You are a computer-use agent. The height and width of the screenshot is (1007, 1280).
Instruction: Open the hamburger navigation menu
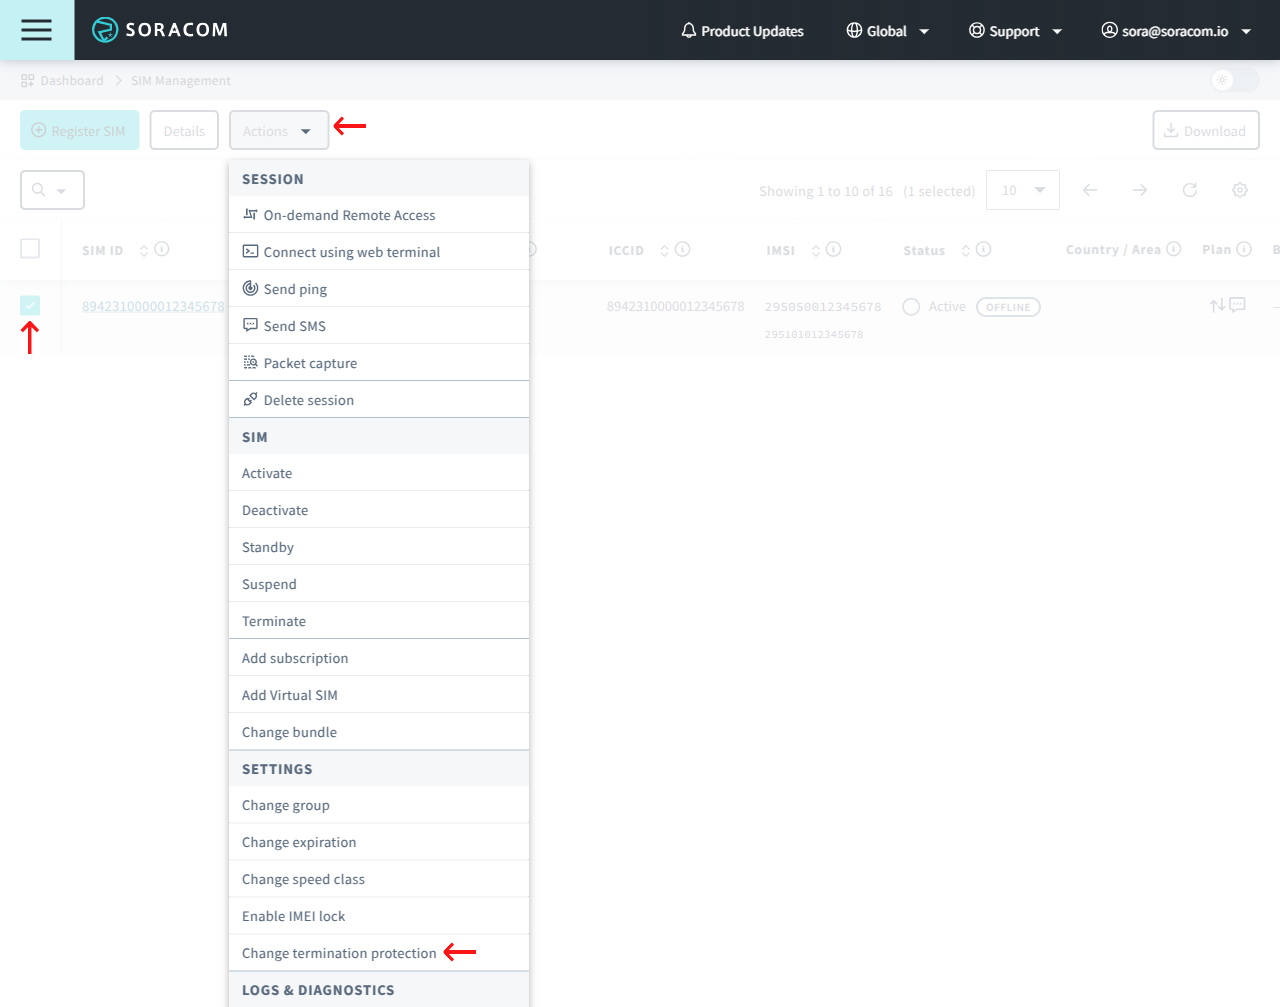pos(36,30)
